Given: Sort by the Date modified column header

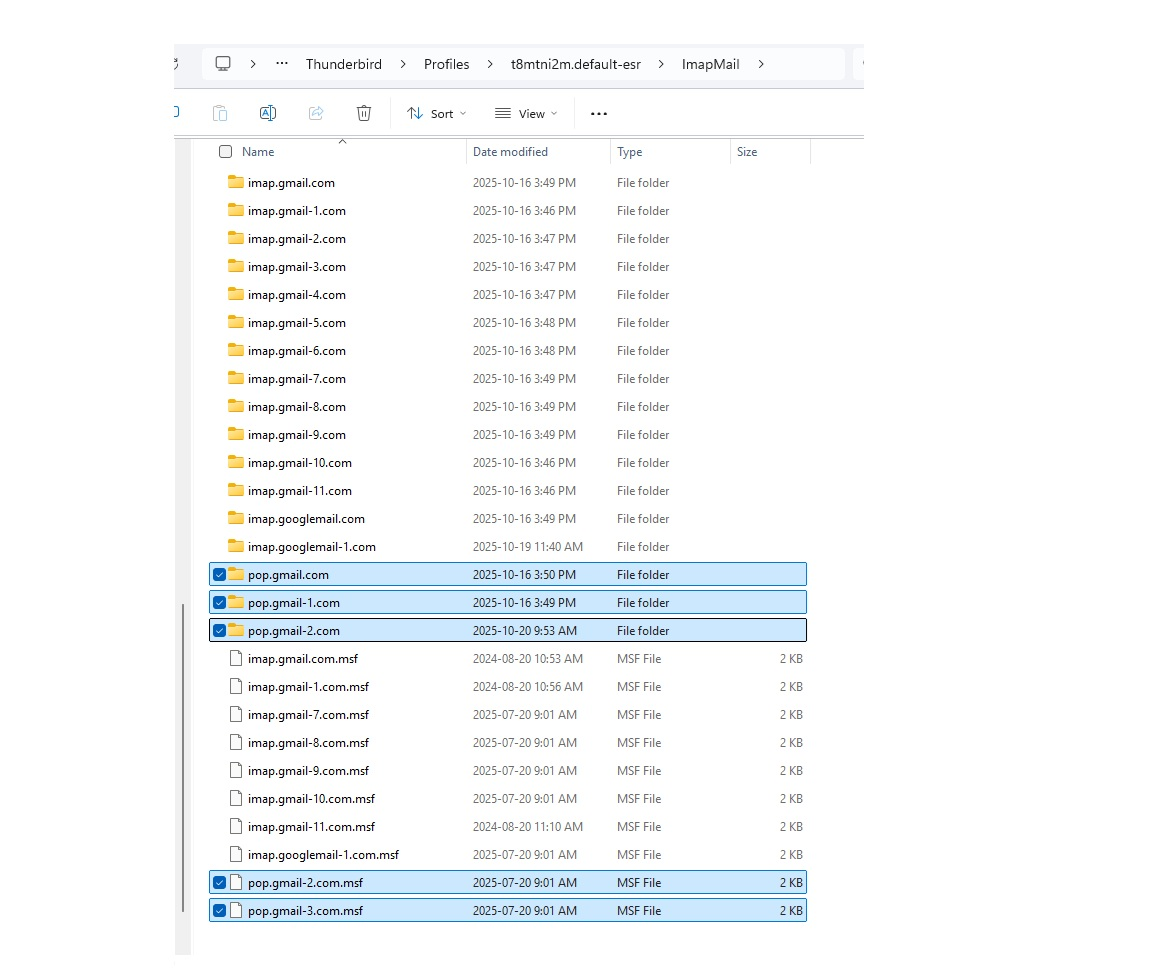Looking at the screenshot, I should pyautogui.click(x=510, y=152).
